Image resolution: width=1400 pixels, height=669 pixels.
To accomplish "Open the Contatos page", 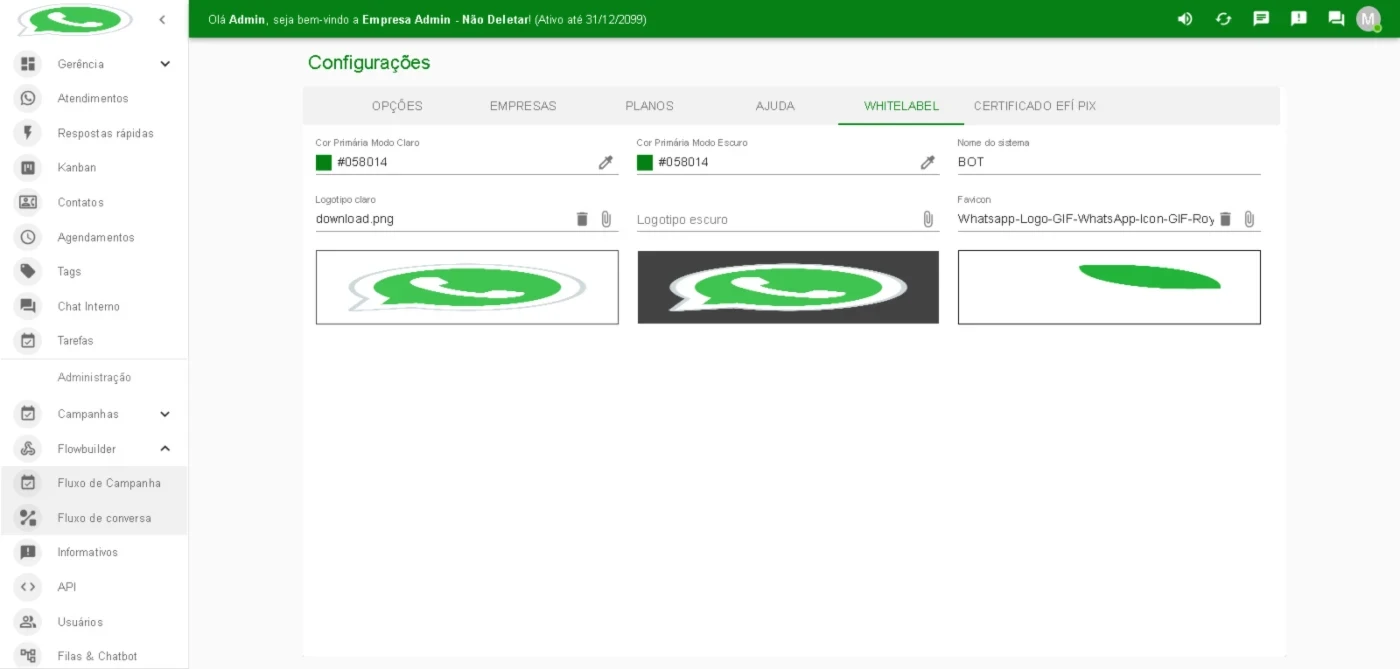I will (94, 202).
